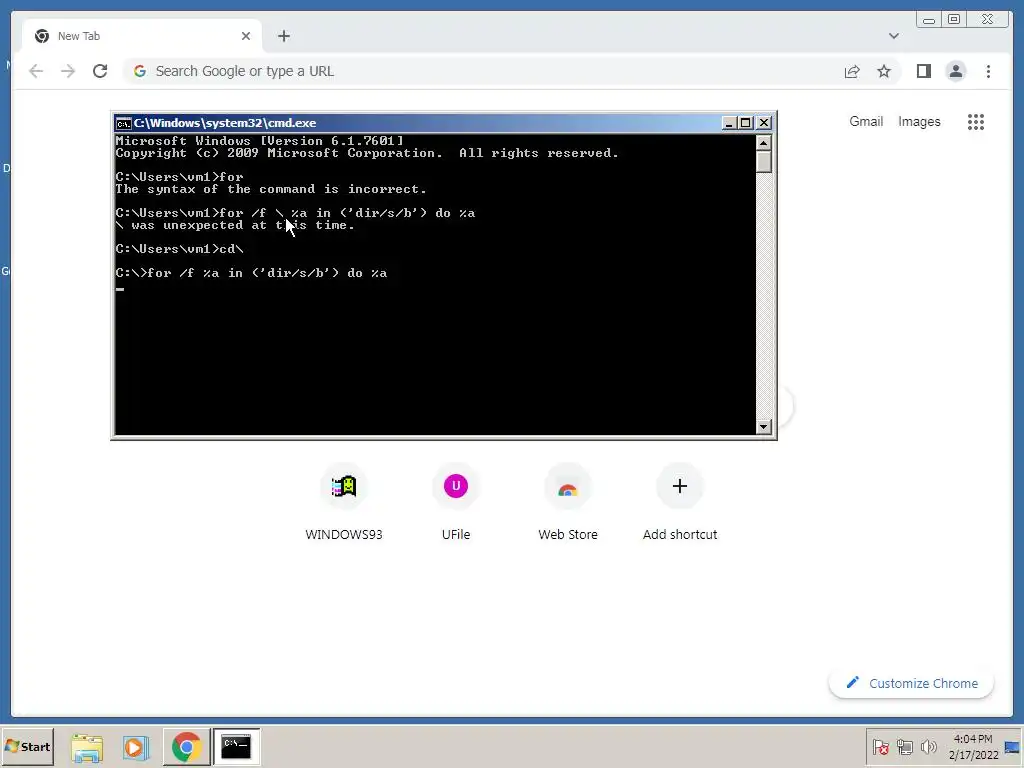This screenshot has height=768, width=1024.
Task: Click the cmd.exe title bar icon
Action: (123, 123)
